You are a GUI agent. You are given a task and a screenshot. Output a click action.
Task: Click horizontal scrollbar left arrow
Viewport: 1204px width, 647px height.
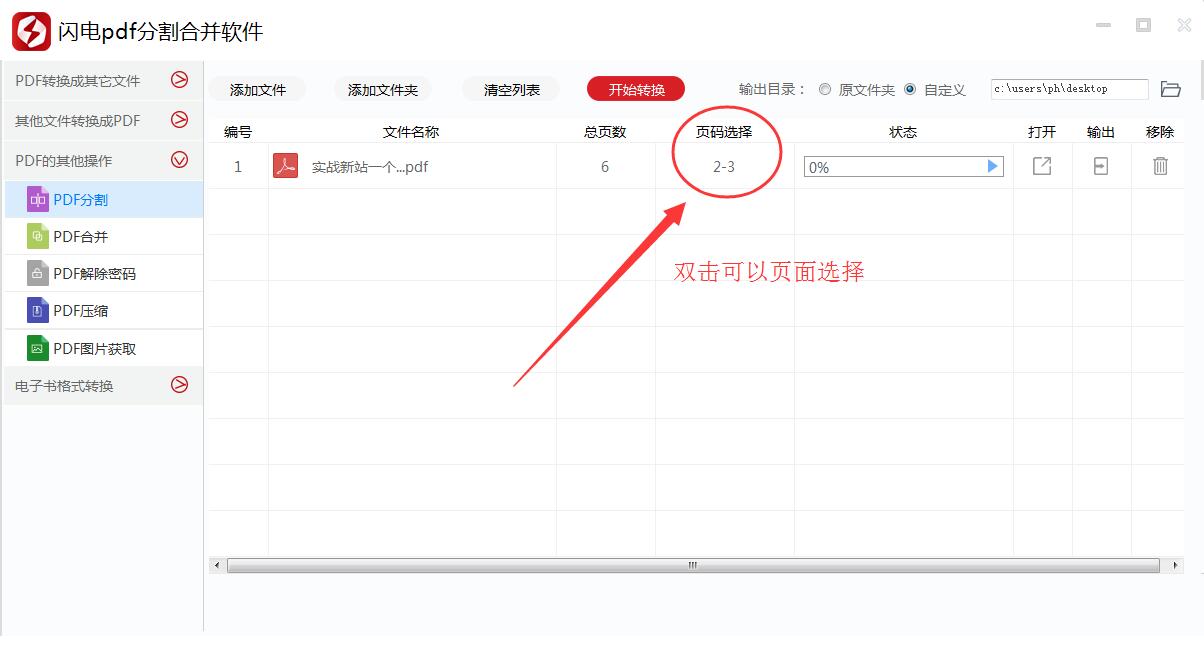coord(217,565)
